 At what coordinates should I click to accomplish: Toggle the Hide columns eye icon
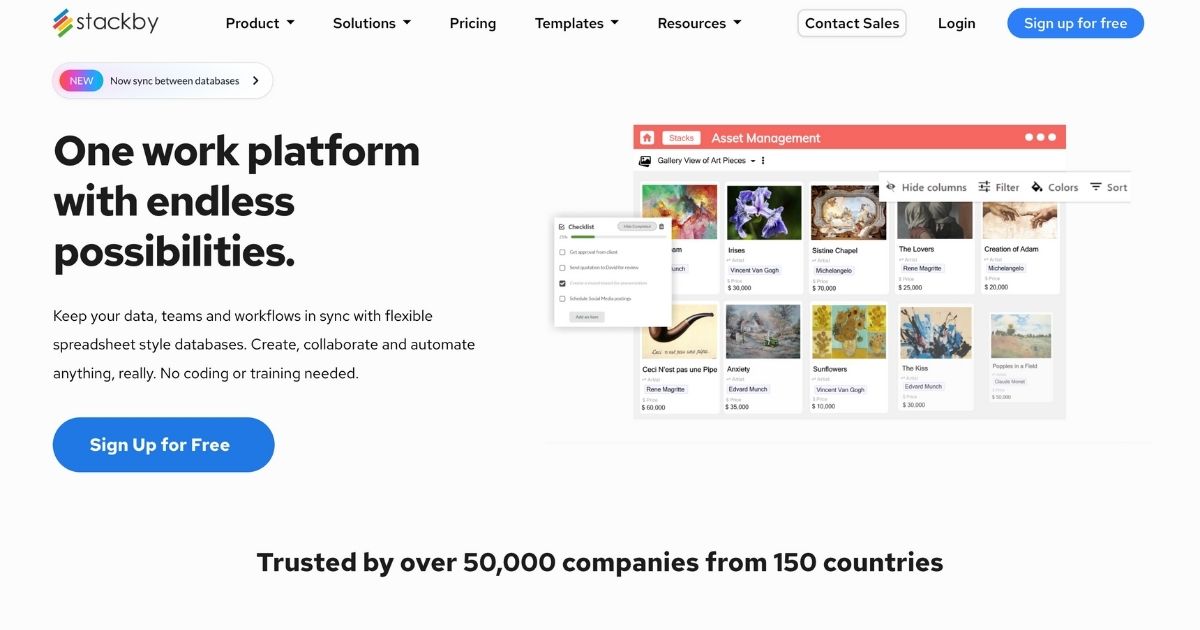(x=891, y=187)
